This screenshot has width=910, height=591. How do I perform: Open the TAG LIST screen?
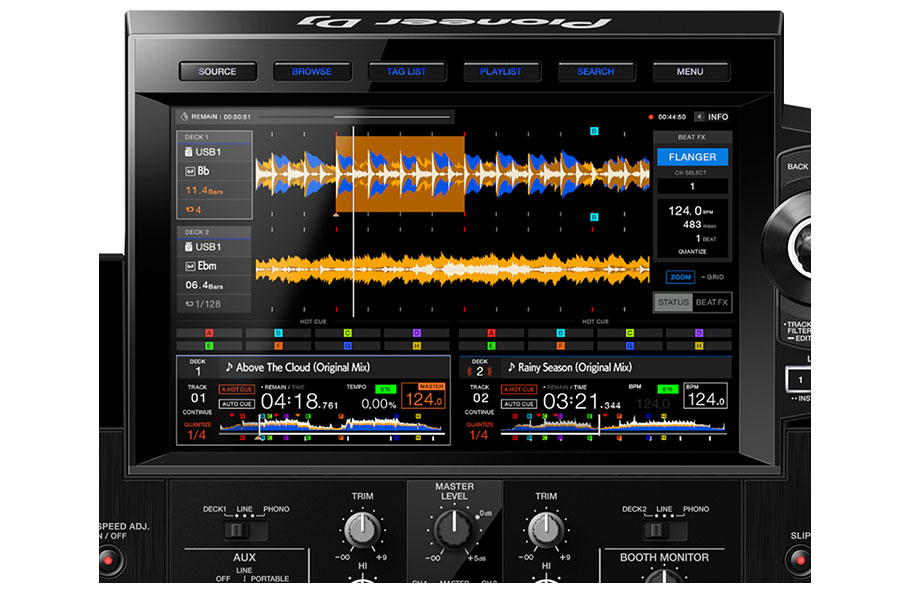click(407, 71)
